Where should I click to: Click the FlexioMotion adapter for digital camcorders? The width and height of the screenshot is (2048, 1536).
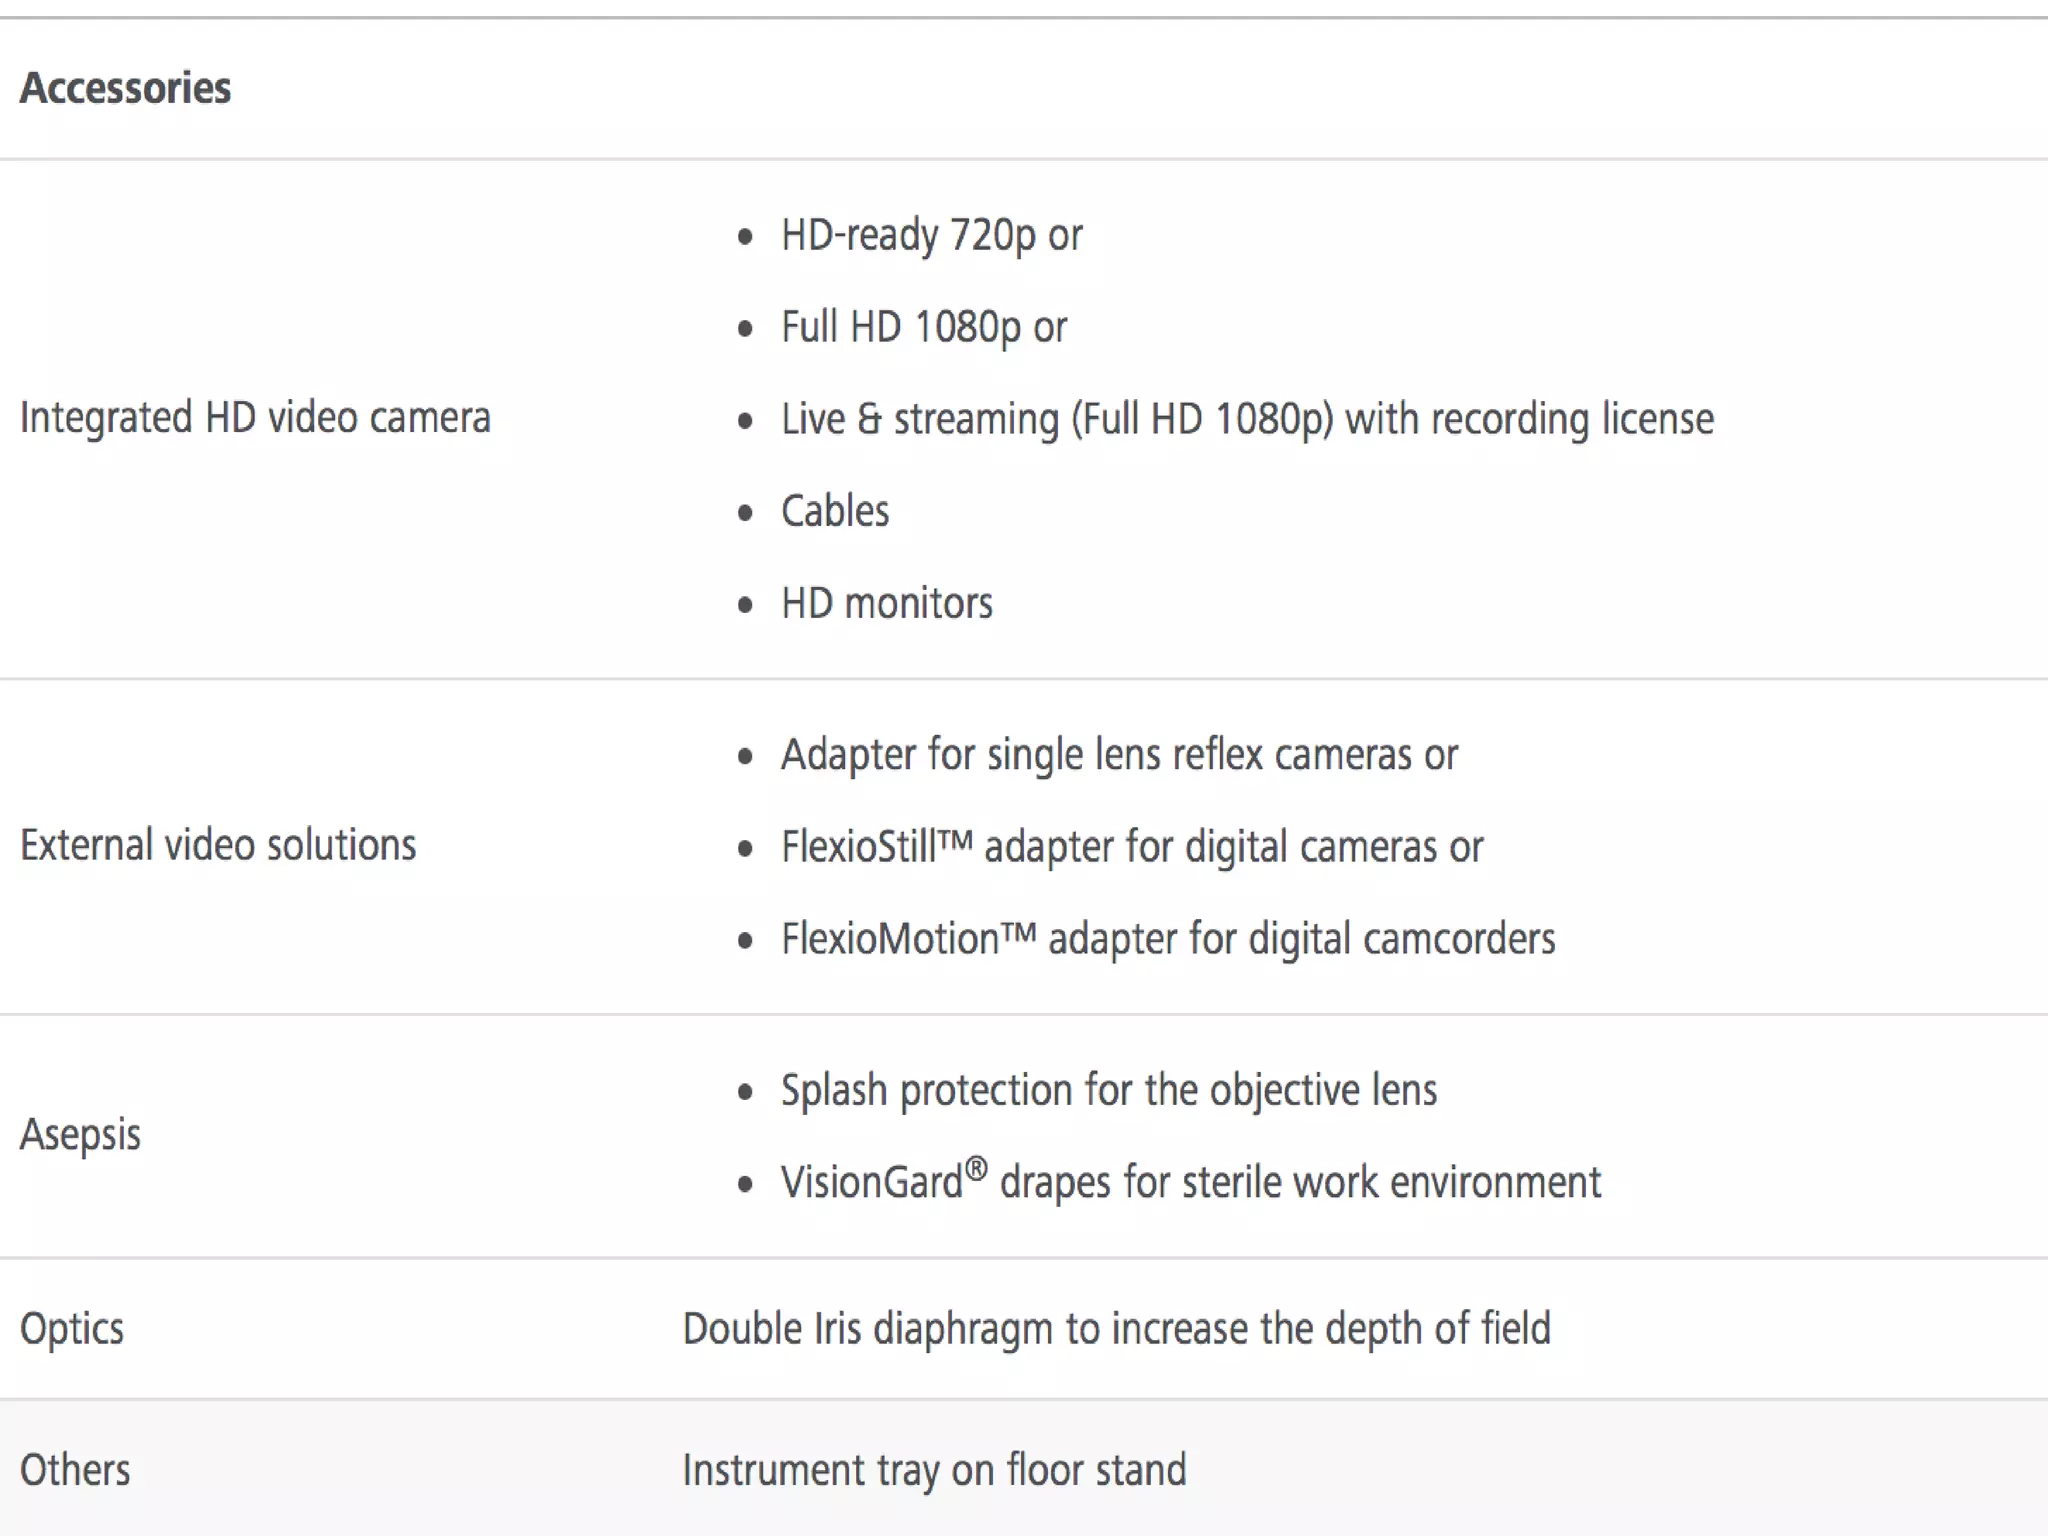pyautogui.click(x=1168, y=939)
